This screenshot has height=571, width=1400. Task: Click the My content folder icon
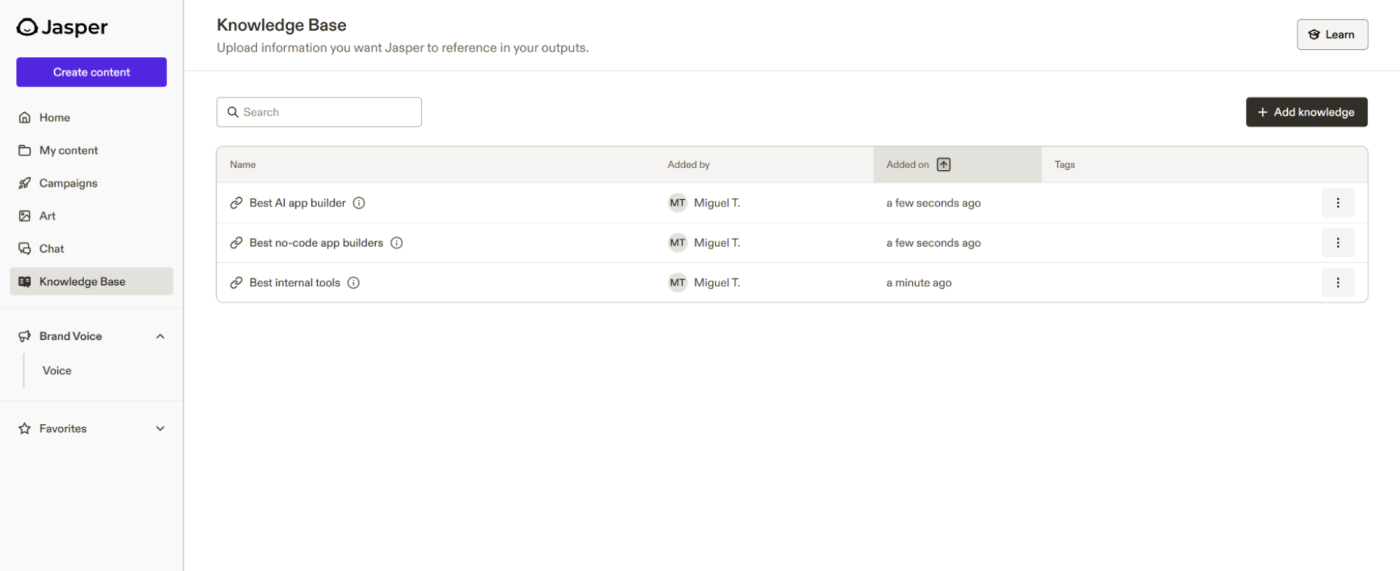pyautogui.click(x=25, y=151)
